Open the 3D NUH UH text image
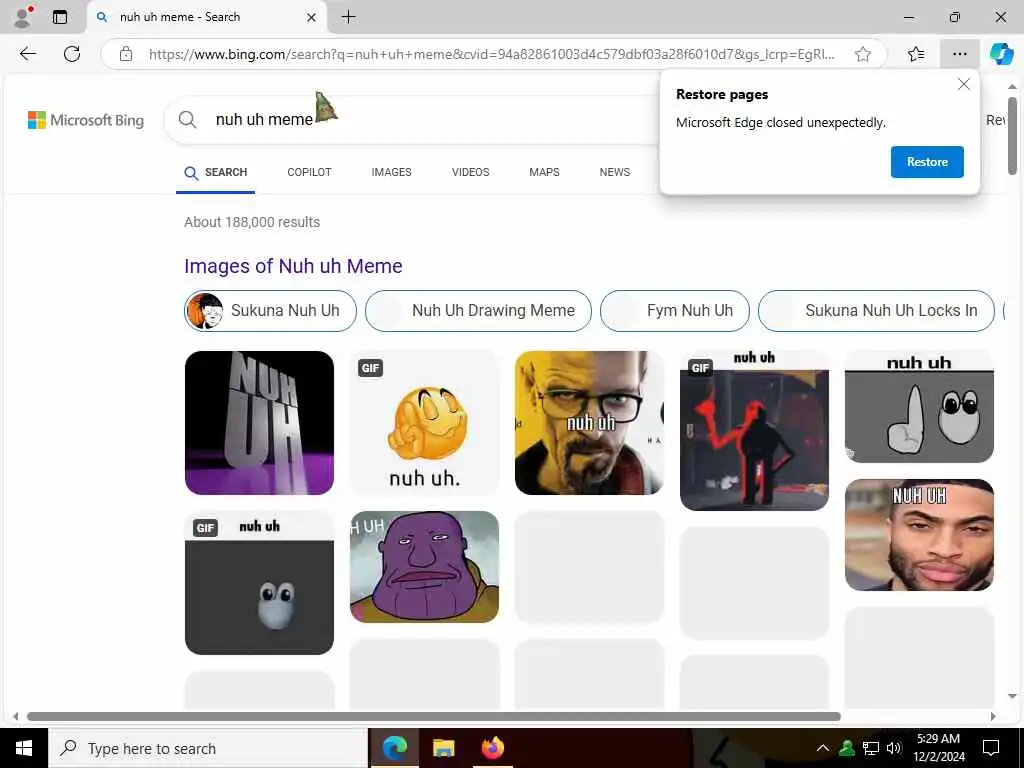1024x768 pixels. [259, 423]
